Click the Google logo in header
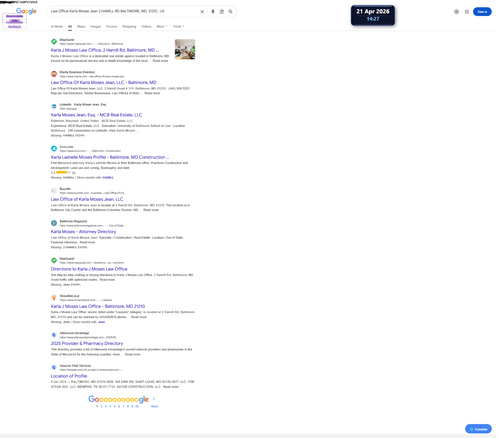The height and width of the screenshot is (438, 500). coord(26,11)
